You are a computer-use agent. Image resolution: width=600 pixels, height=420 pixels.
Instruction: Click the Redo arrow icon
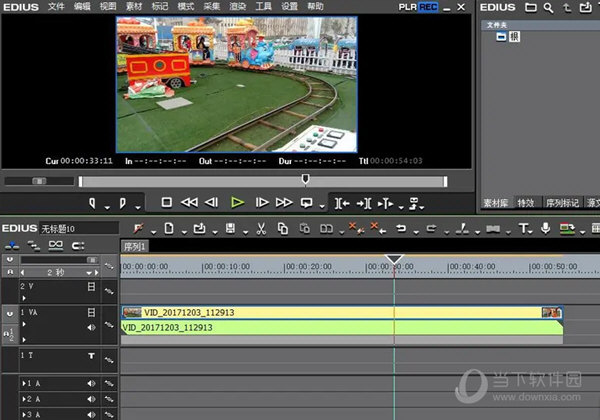click(x=432, y=228)
